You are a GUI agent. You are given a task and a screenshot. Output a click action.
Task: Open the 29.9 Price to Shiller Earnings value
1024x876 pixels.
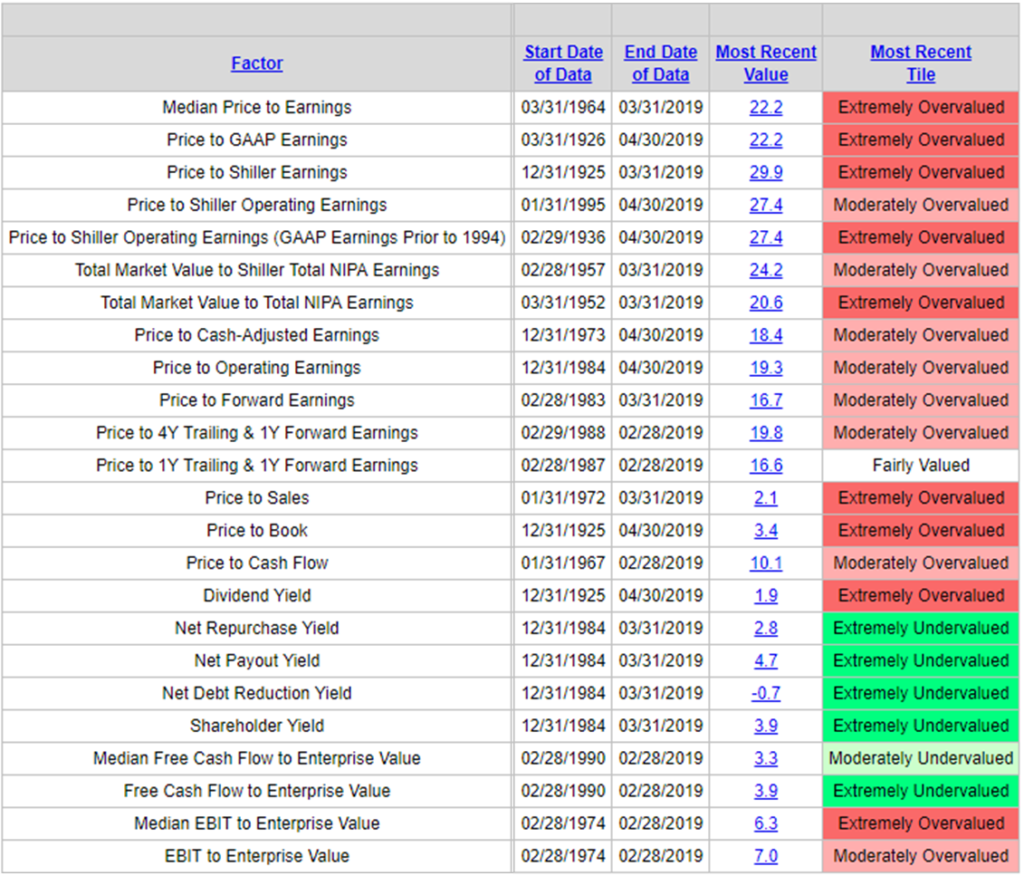(766, 172)
